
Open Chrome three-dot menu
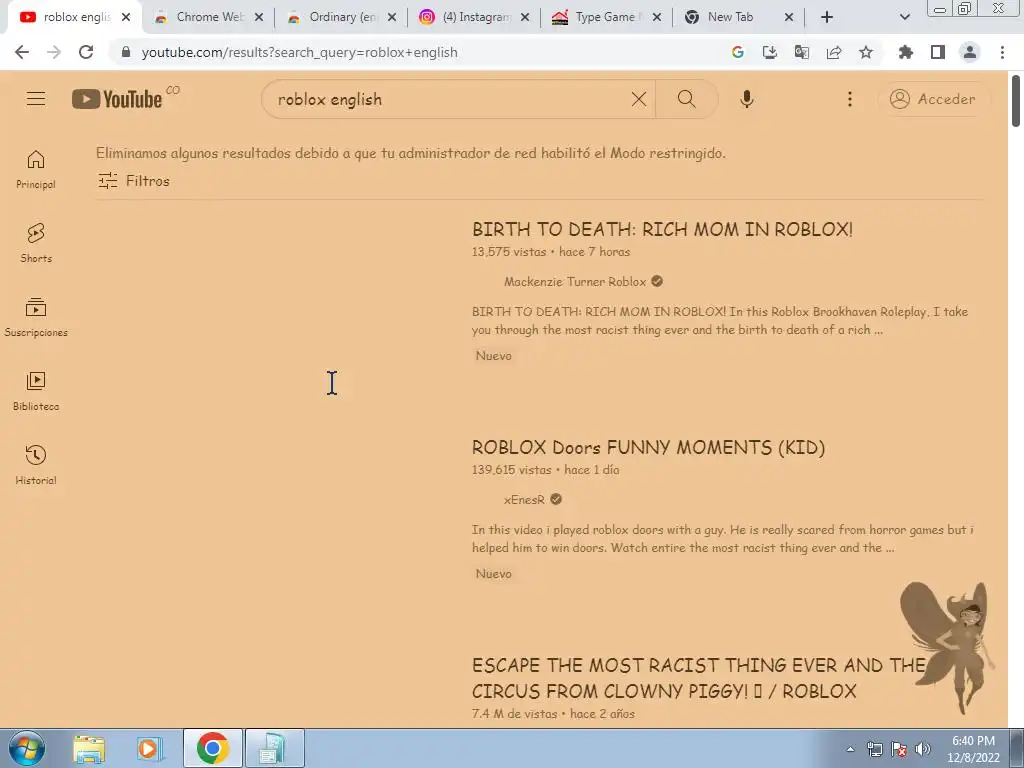click(1002, 52)
